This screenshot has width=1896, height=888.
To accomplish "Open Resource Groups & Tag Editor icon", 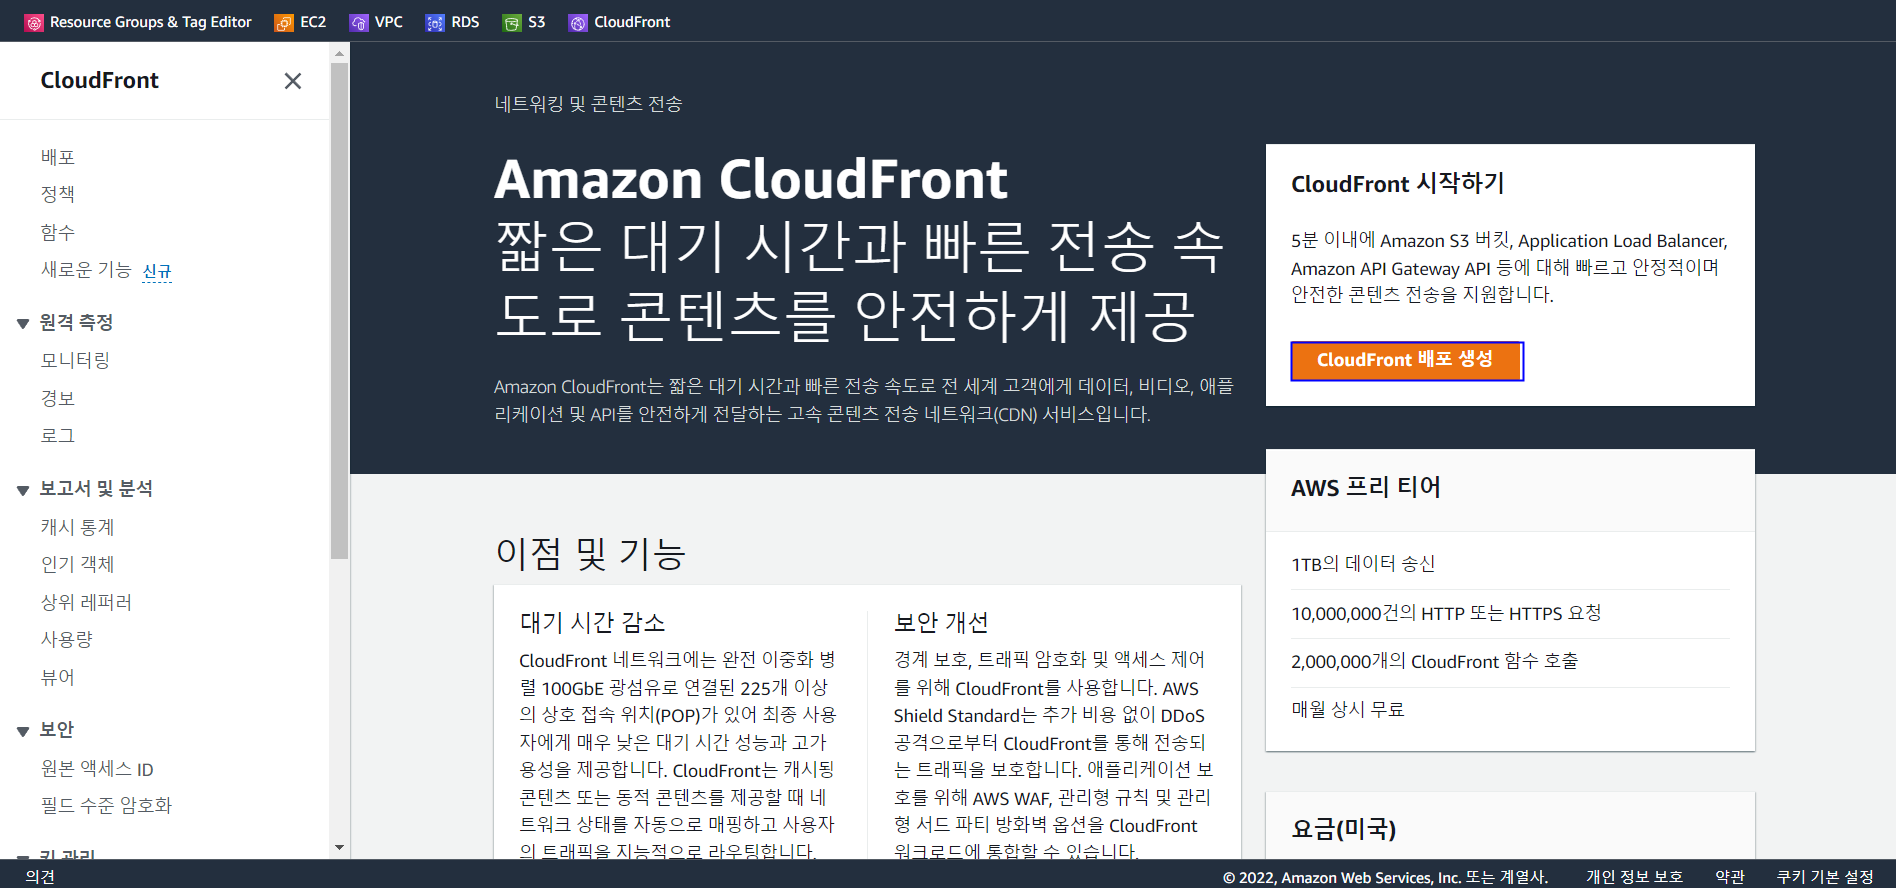I will click(x=34, y=22).
